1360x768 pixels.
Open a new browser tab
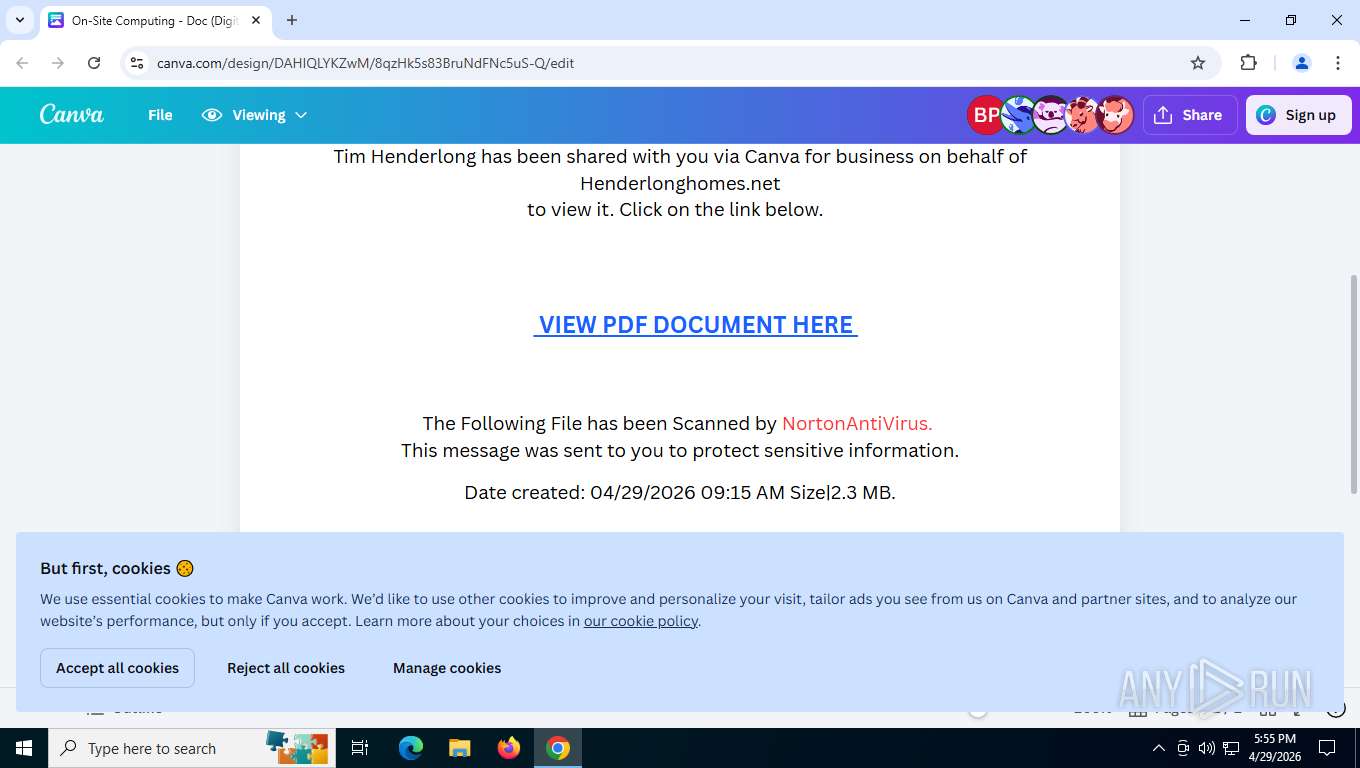pos(292,20)
